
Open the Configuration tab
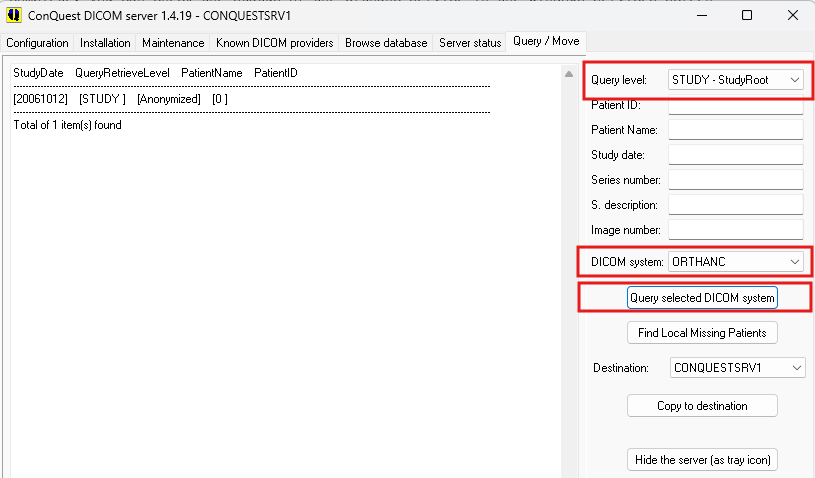(x=38, y=43)
